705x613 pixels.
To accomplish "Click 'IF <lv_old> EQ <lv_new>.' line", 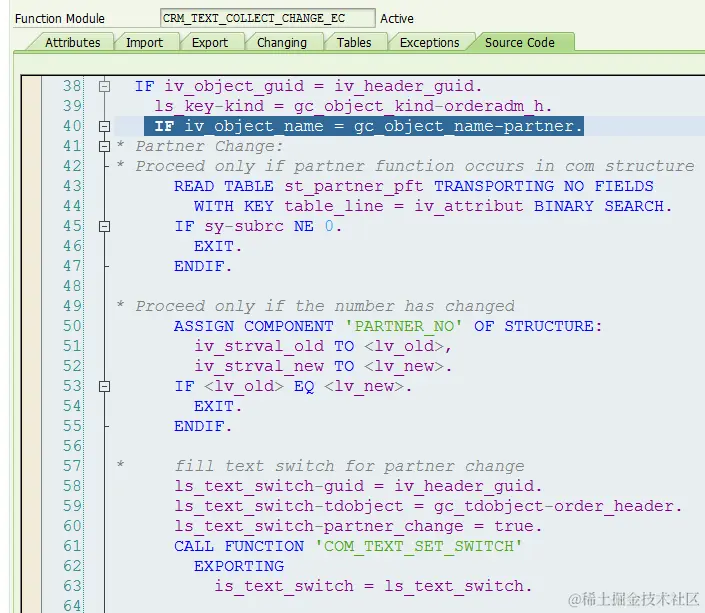I will point(293,386).
